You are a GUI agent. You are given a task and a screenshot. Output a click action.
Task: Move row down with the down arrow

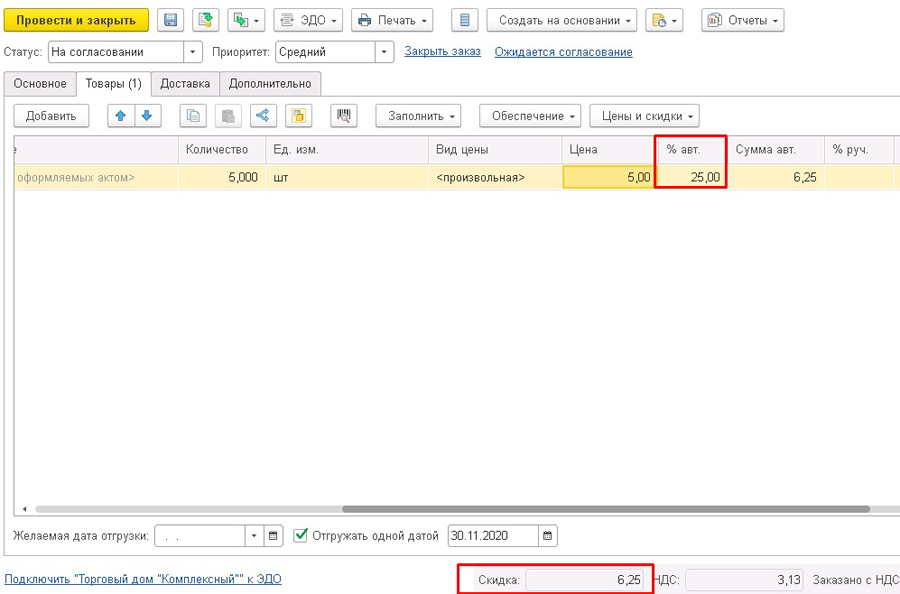tap(147, 116)
